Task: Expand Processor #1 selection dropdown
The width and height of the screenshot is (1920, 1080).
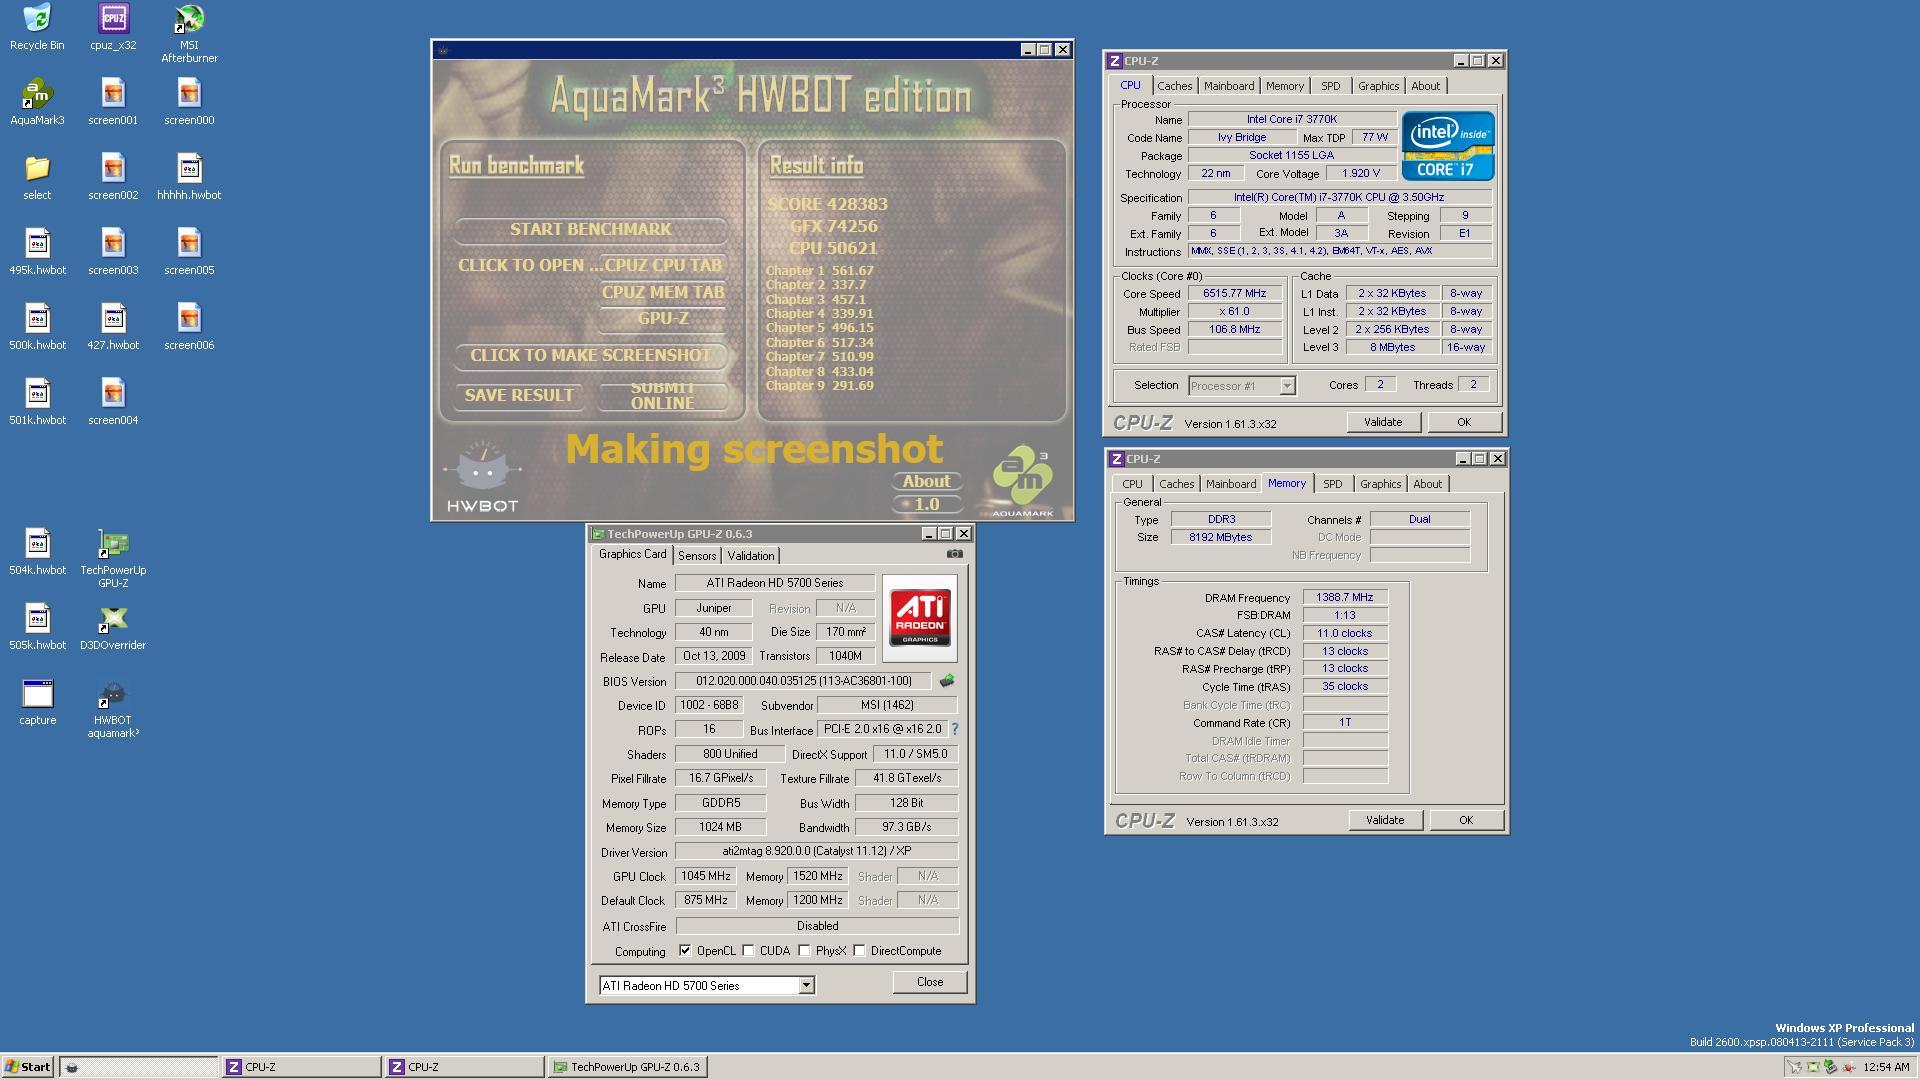Action: point(1287,386)
